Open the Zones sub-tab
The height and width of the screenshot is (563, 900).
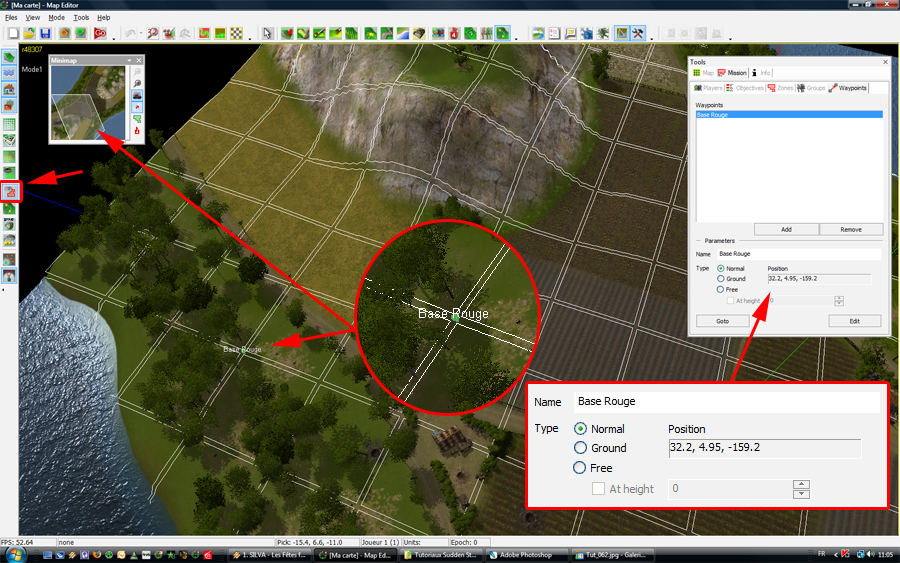click(x=781, y=88)
